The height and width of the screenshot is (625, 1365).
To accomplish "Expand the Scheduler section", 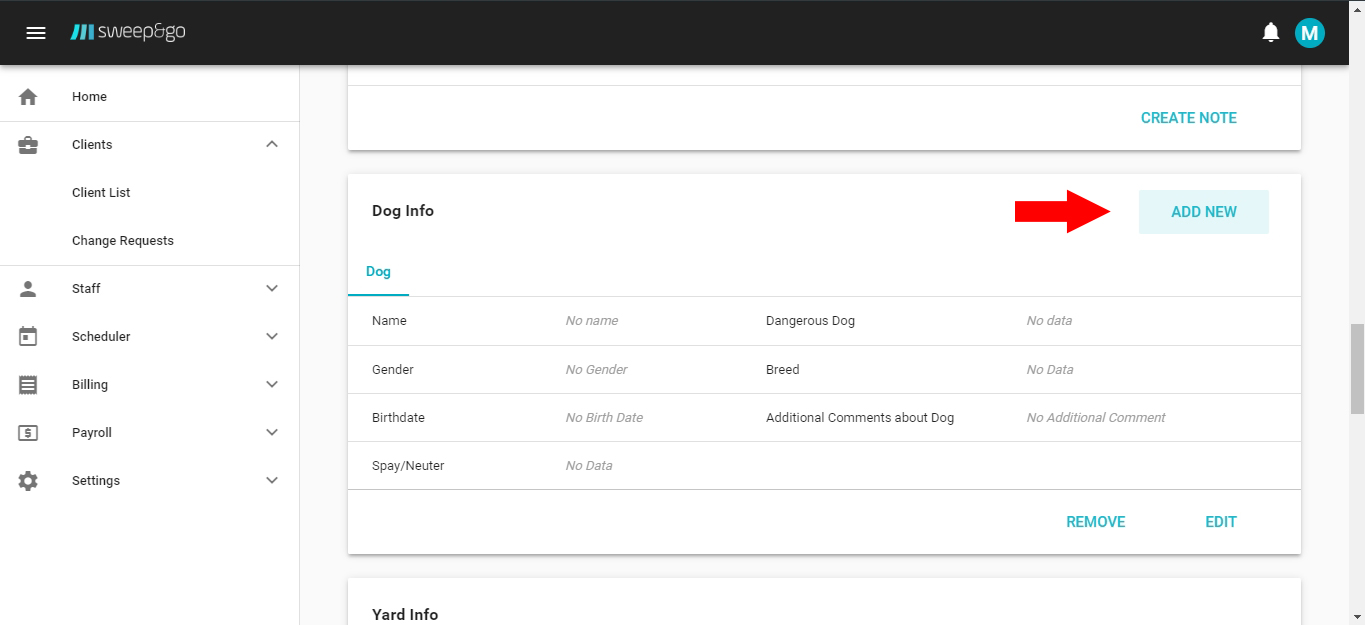I will pos(271,336).
